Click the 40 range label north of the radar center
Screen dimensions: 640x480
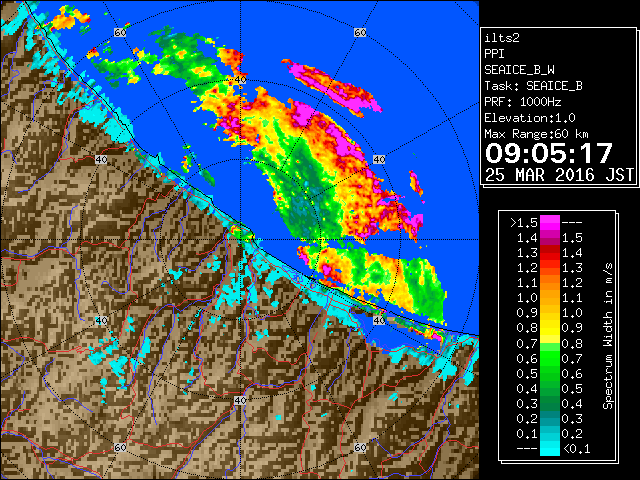point(240,80)
